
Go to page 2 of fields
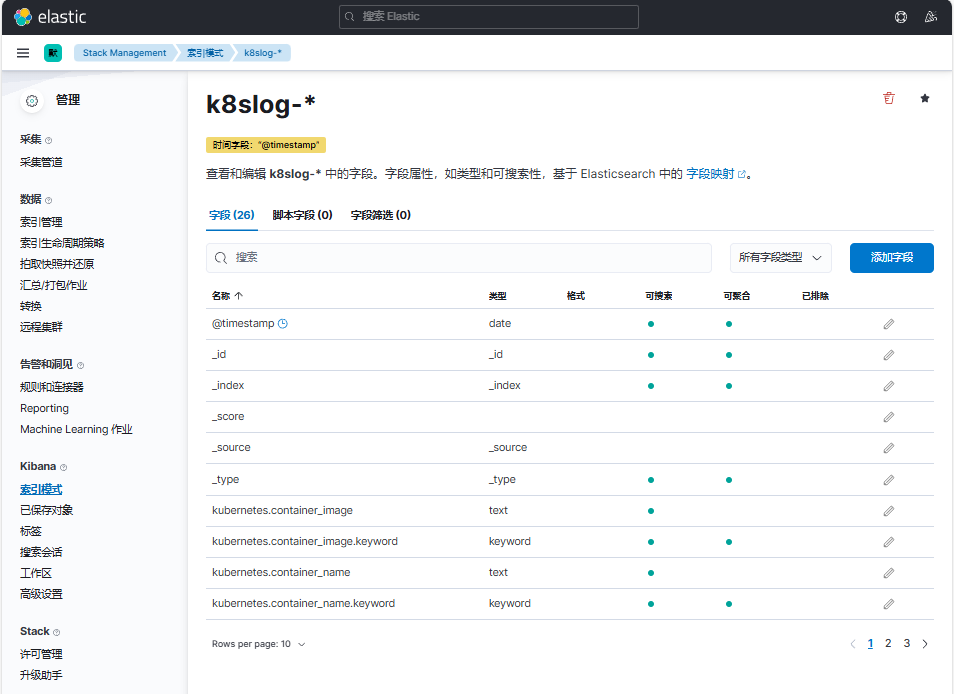click(x=888, y=644)
